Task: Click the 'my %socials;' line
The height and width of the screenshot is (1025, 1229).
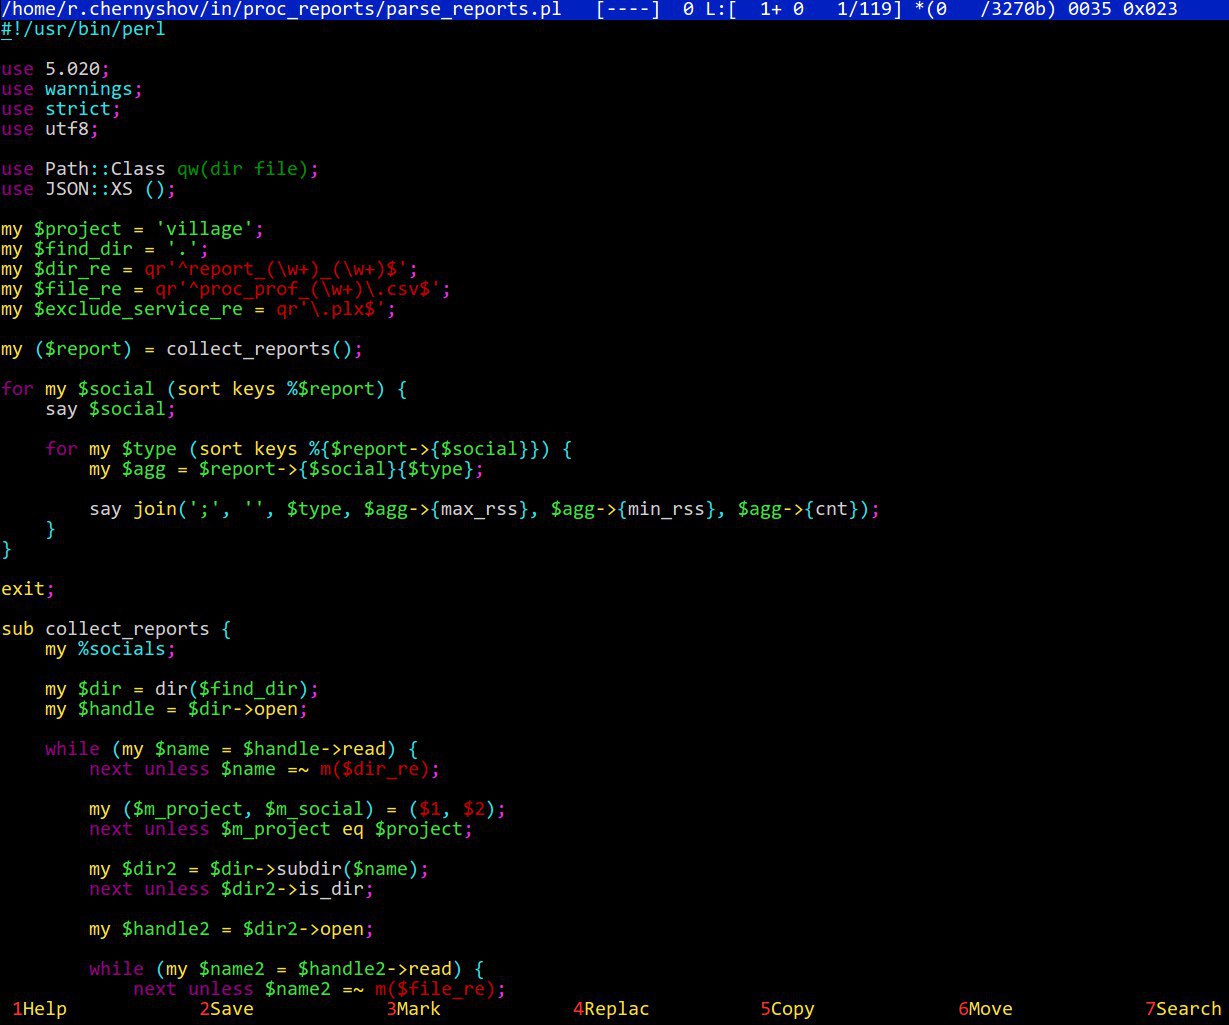Action: click(x=110, y=649)
